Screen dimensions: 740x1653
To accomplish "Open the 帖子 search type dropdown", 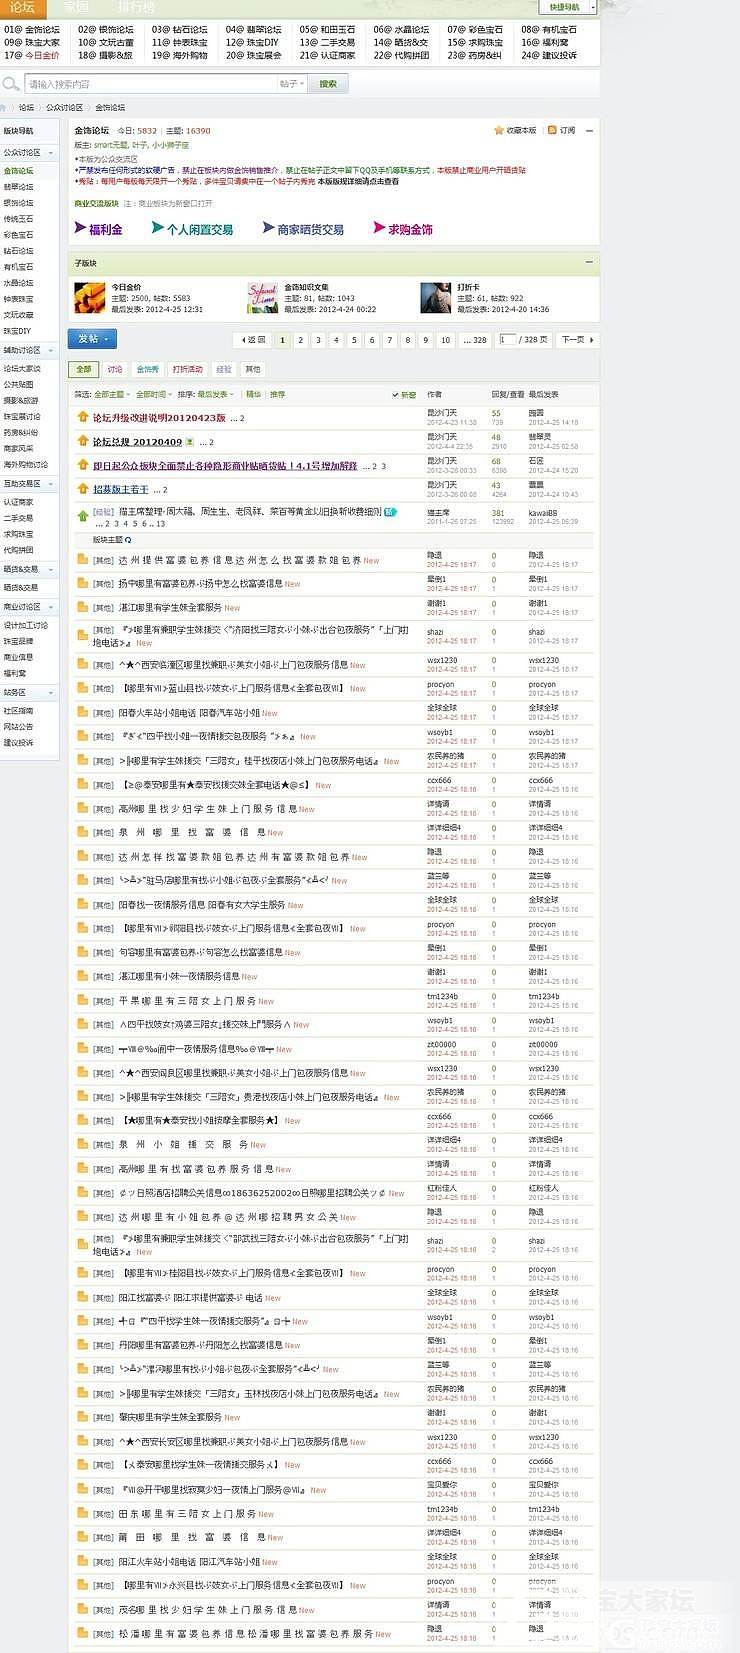I will pyautogui.click(x=292, y=84).
